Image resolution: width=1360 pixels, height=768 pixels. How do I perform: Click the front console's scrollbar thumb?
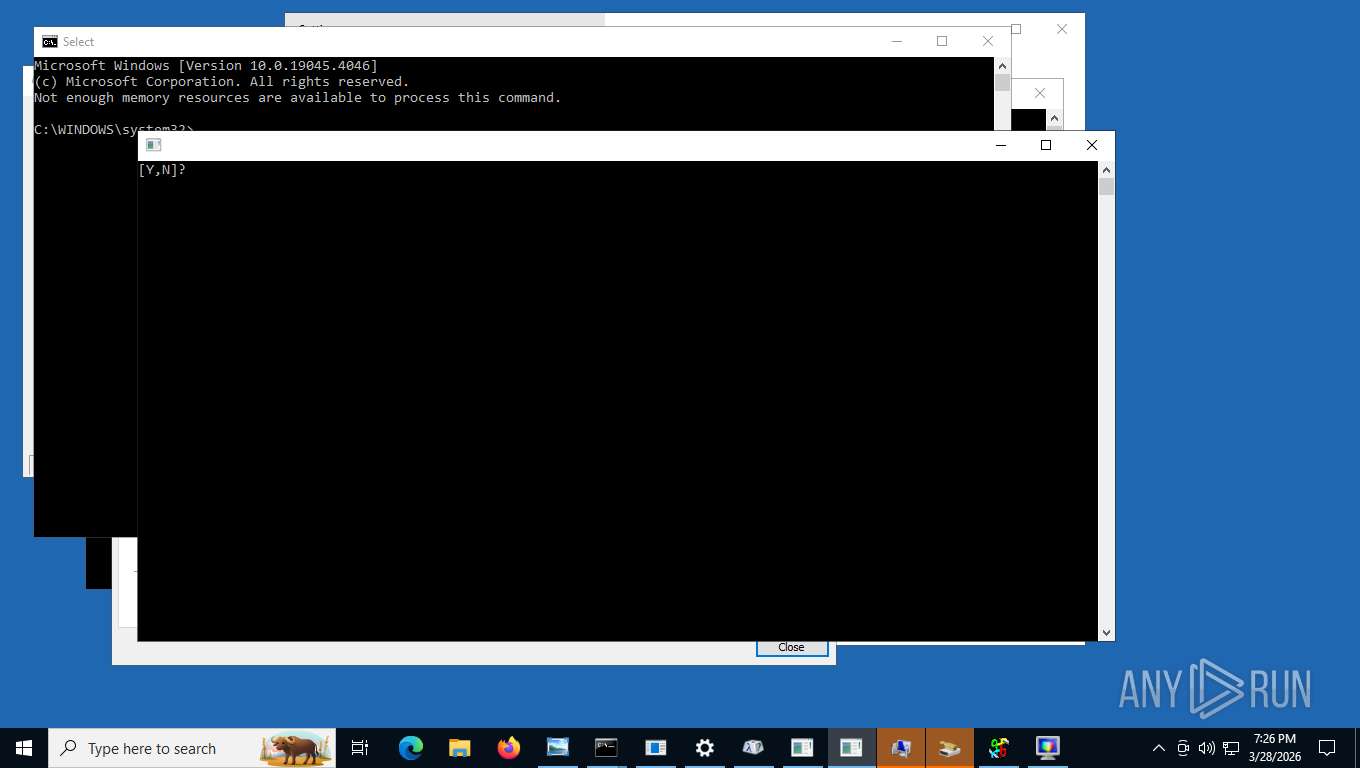pos(1106,186)
